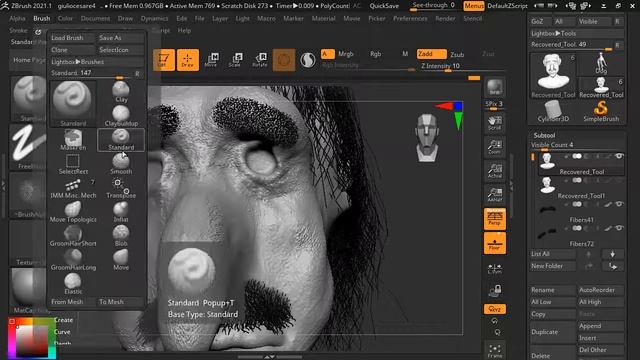Pick the IMM Misc. Mech brush
The height and width of the screenshot is (360, 640).
pos(73,188)
